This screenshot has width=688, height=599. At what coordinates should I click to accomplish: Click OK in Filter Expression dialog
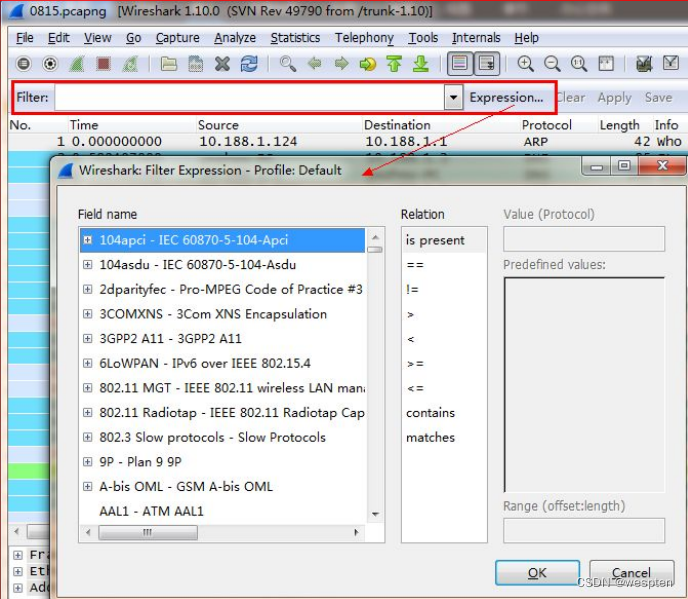(x=538, y=573)
